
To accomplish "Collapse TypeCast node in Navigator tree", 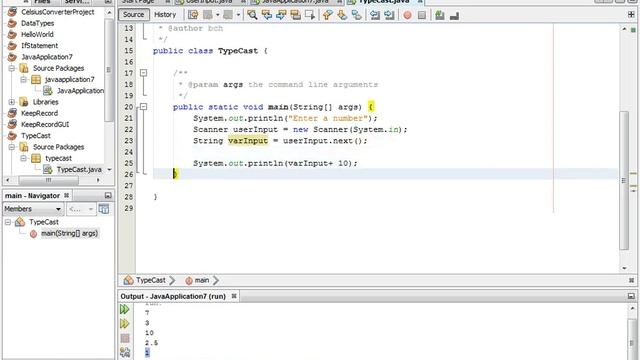I will (8, 222).
